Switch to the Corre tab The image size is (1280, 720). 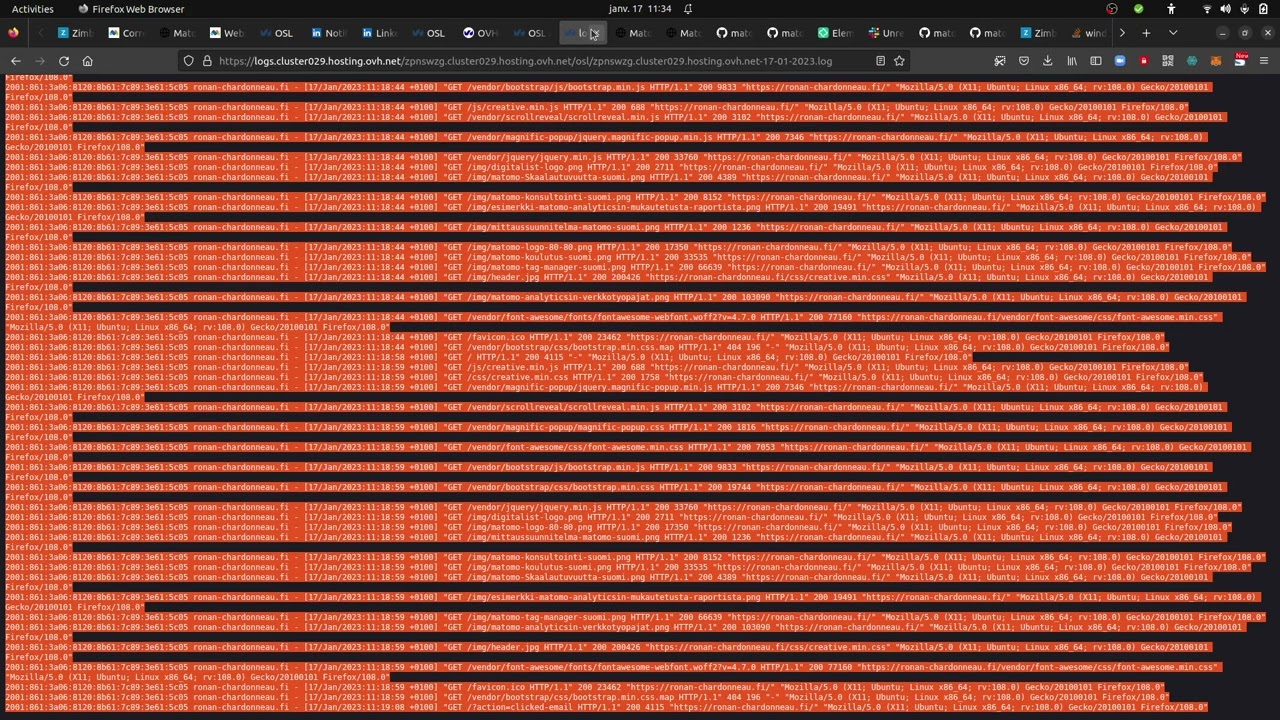[x=127, y=33]
